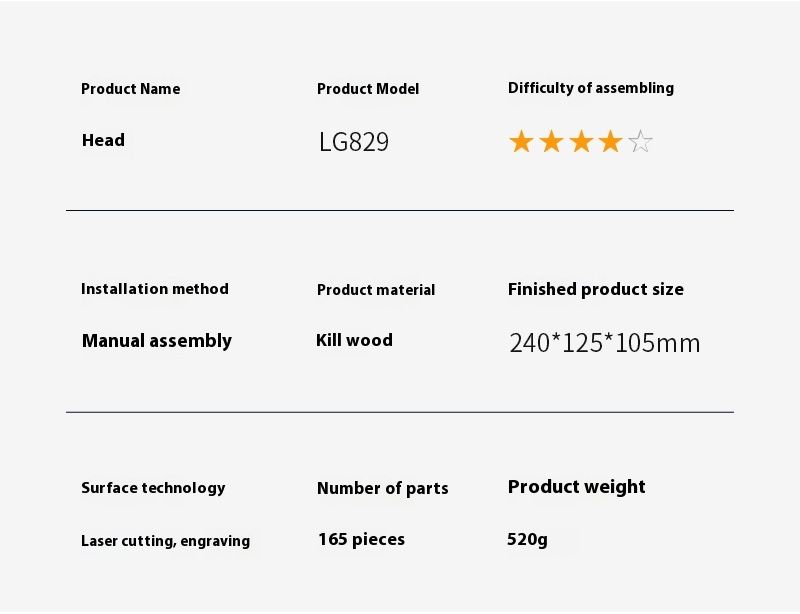Click the "Product material" label
Screen dimensions: 800x614
[x=376, y=290]
